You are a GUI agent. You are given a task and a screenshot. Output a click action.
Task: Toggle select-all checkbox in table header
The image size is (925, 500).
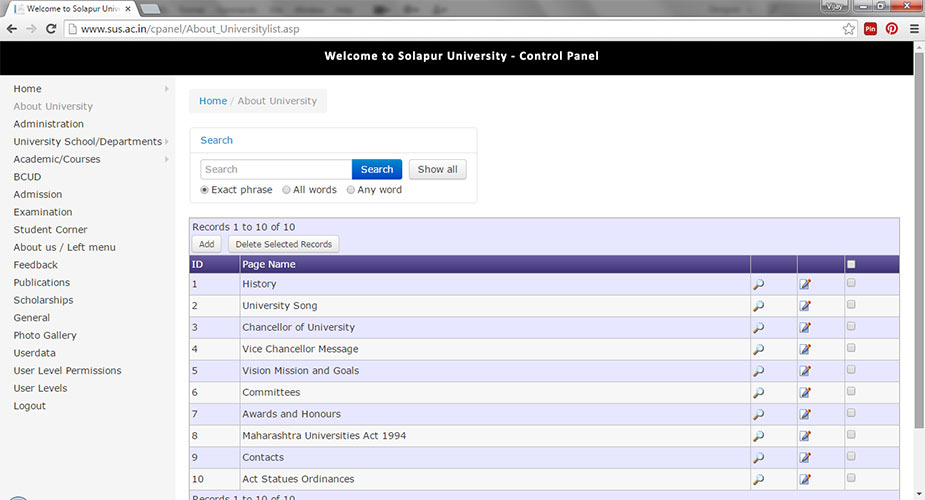tap(851, 264)
